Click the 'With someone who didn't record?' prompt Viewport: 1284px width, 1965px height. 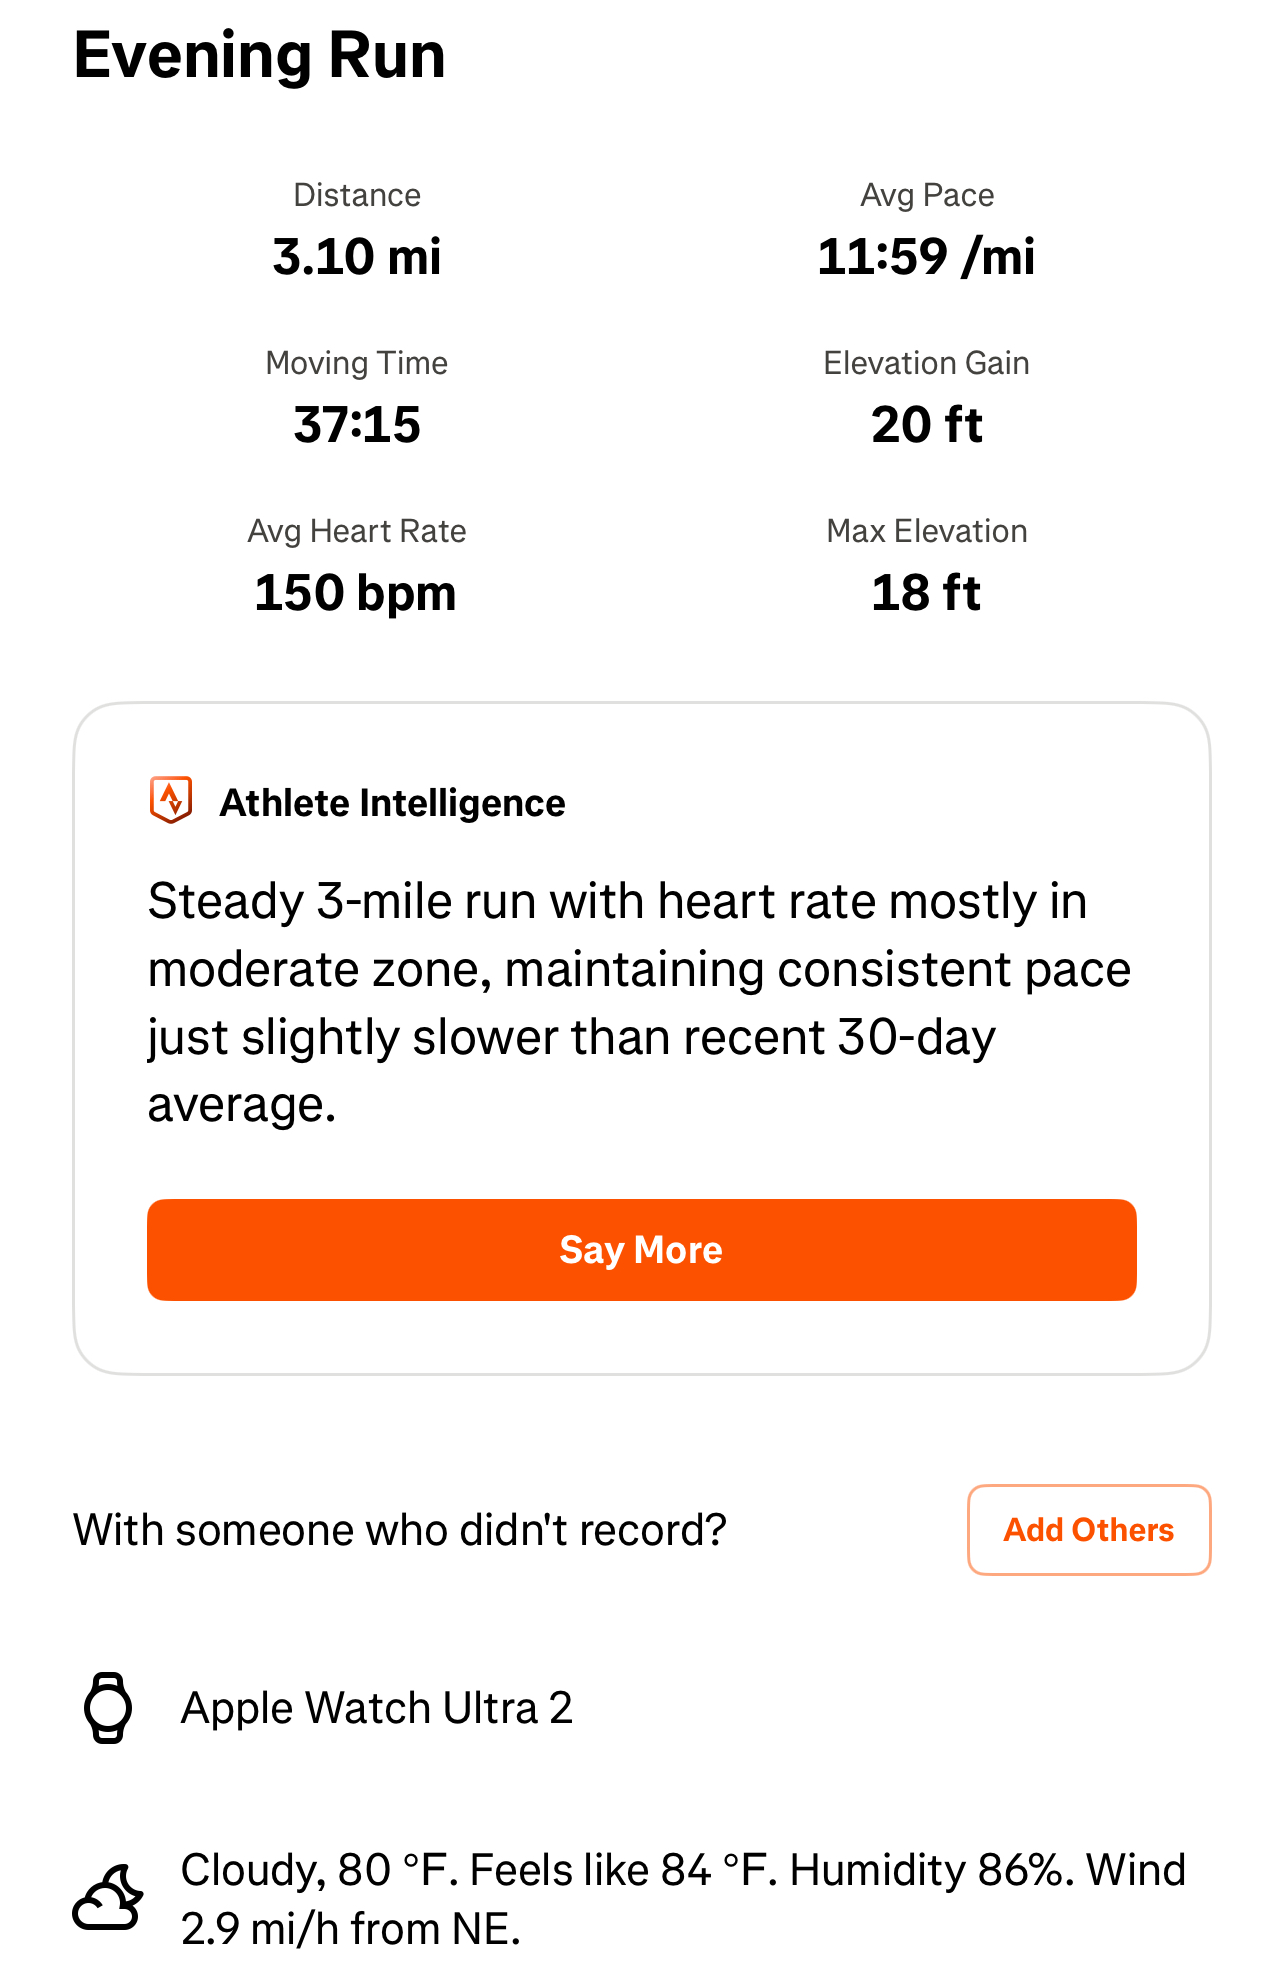click(x=400, y=1530)
